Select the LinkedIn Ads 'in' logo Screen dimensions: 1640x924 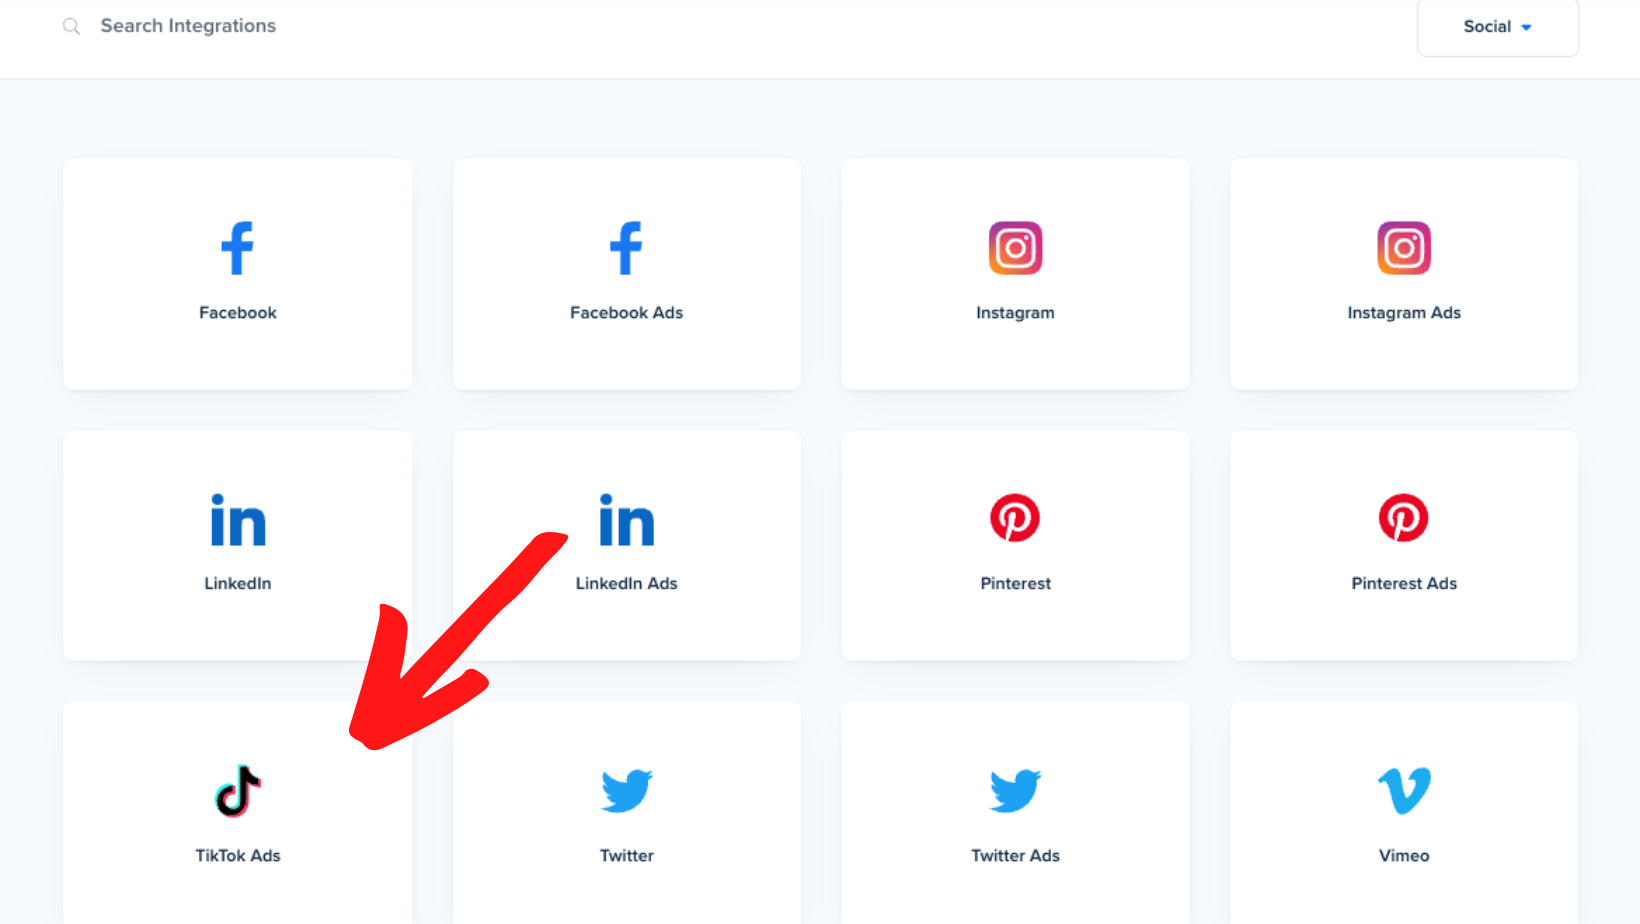pos(627,519)
